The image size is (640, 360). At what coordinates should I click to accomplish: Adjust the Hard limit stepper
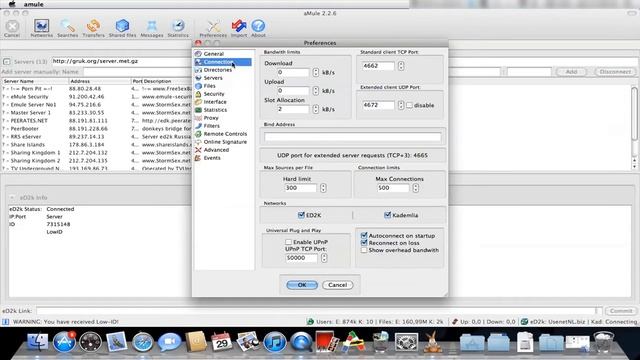[x=323, y=188]
